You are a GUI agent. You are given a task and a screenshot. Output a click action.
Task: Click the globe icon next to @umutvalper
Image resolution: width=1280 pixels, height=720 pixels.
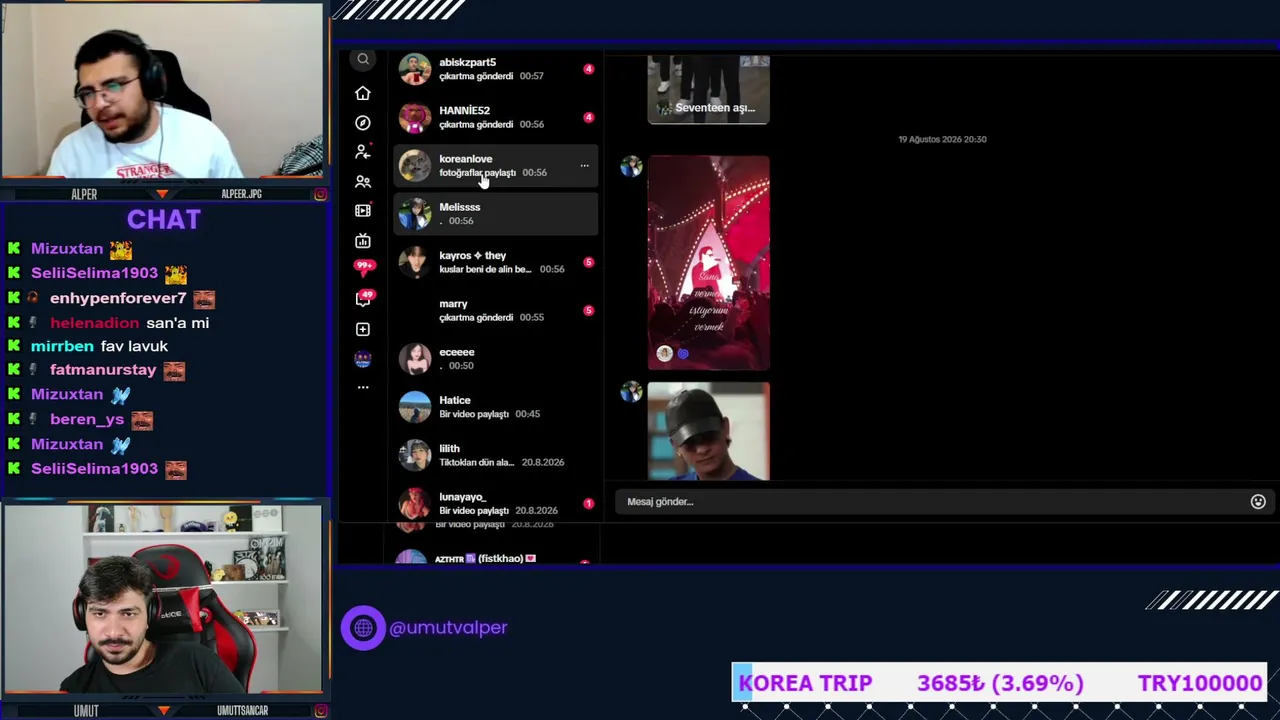tap(363, 628)
